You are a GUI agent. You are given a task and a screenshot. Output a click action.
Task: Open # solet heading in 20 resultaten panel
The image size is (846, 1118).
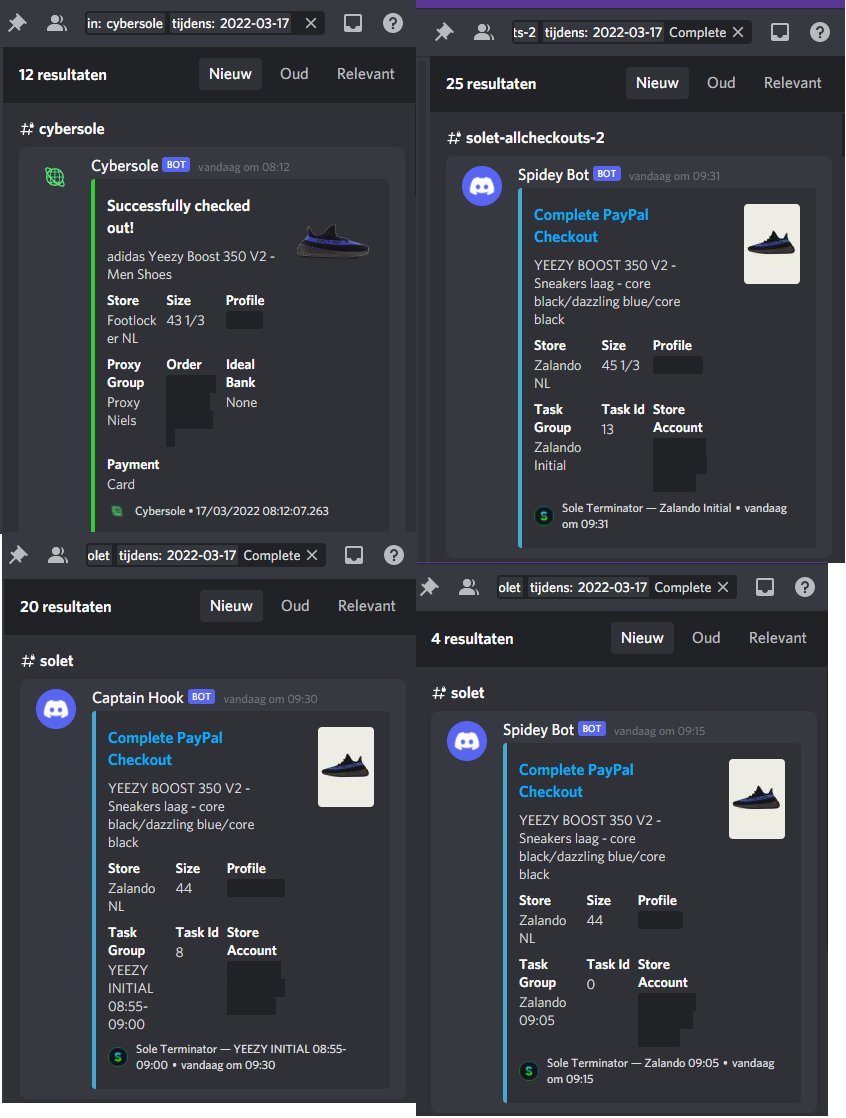pyautogui.click(x=47, y=661)
